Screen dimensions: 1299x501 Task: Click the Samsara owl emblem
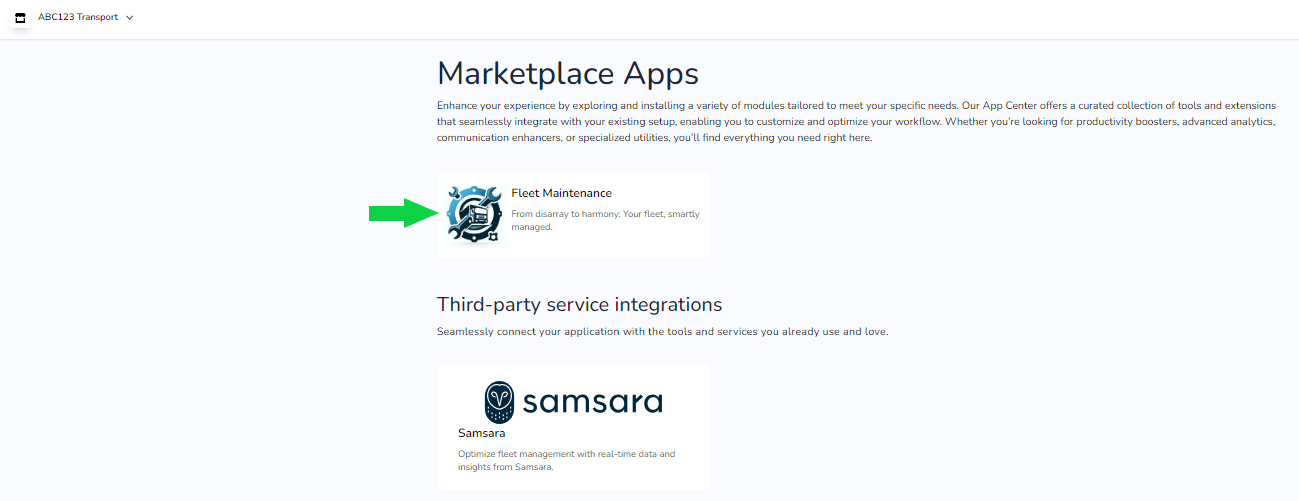coord(499,402)
